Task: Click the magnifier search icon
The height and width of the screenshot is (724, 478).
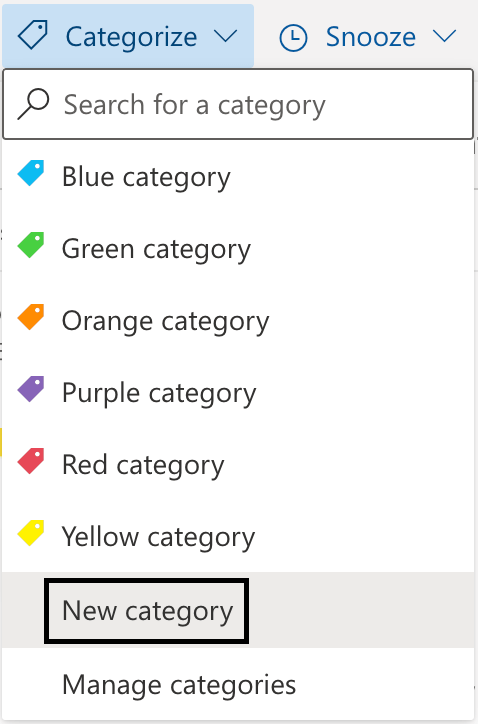Action: click(x=33, y=104)
